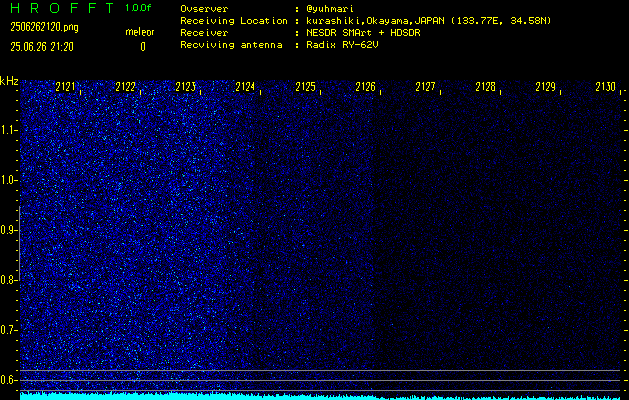
Task: Click the 2126 time marker
Action: [x=365, y=87]
